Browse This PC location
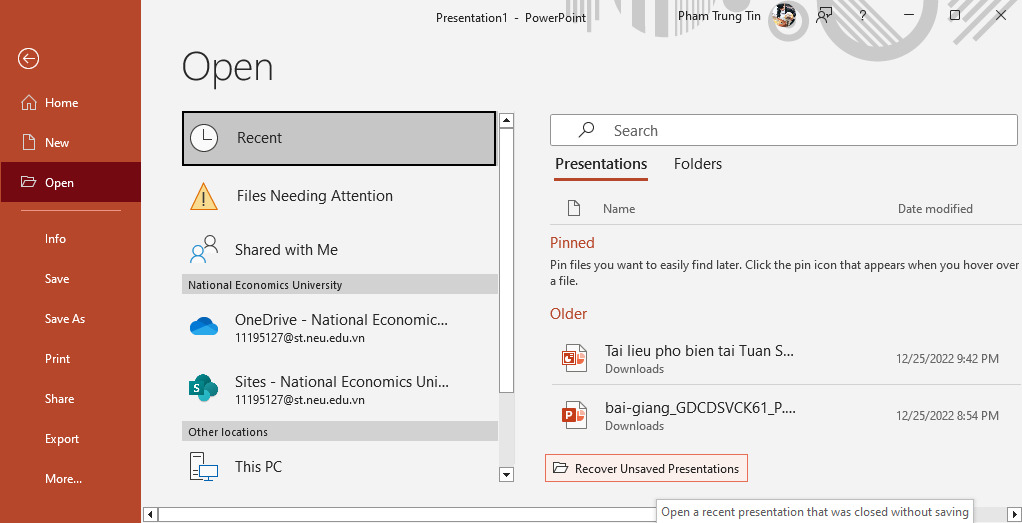 click(339, 467)
